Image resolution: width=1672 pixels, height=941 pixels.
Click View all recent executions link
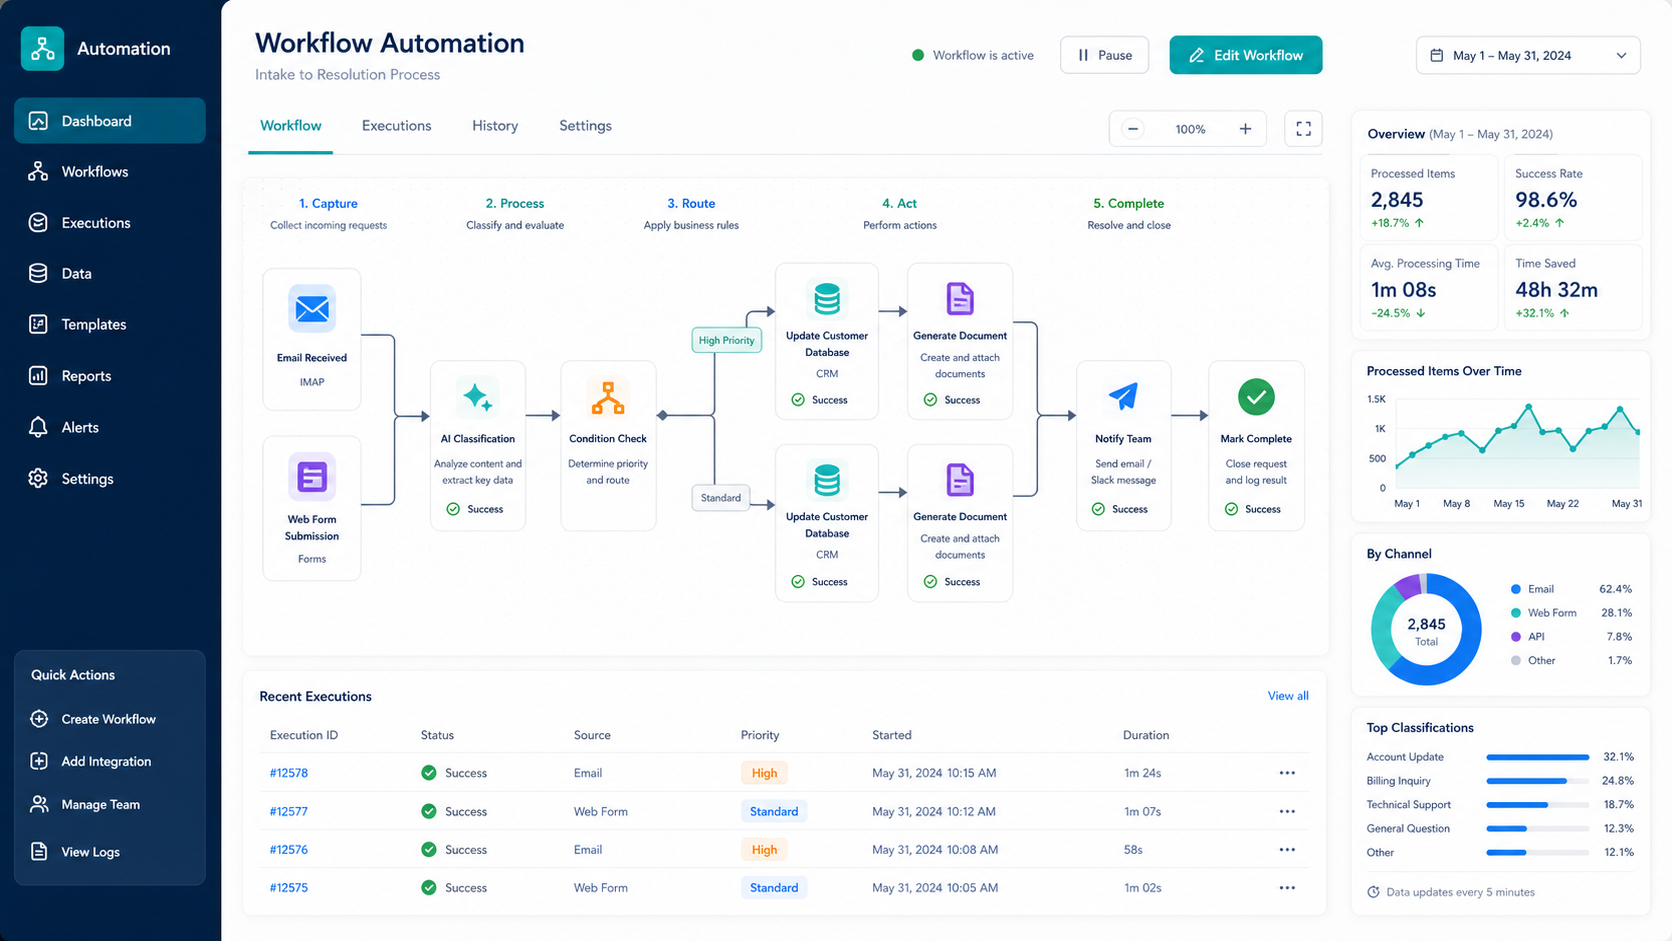click(x=1288, y=696)
